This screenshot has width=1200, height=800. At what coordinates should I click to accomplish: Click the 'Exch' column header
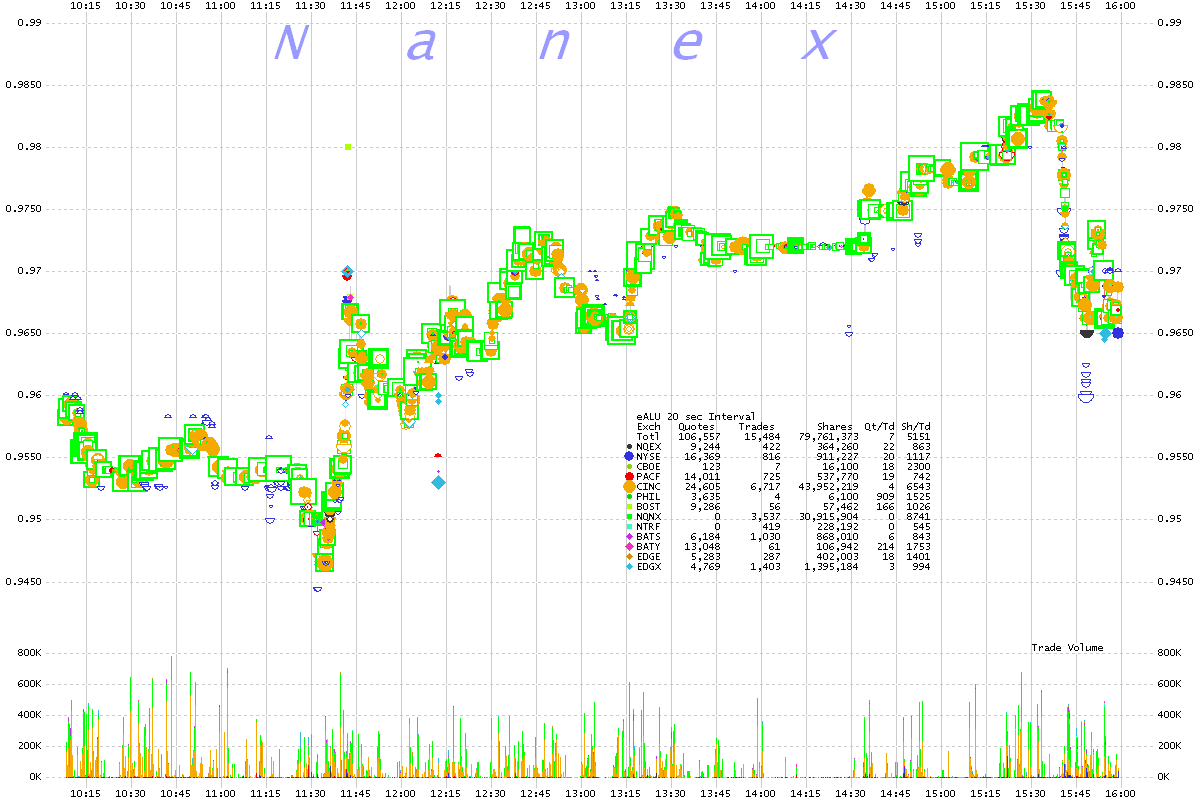pos(649,426)
